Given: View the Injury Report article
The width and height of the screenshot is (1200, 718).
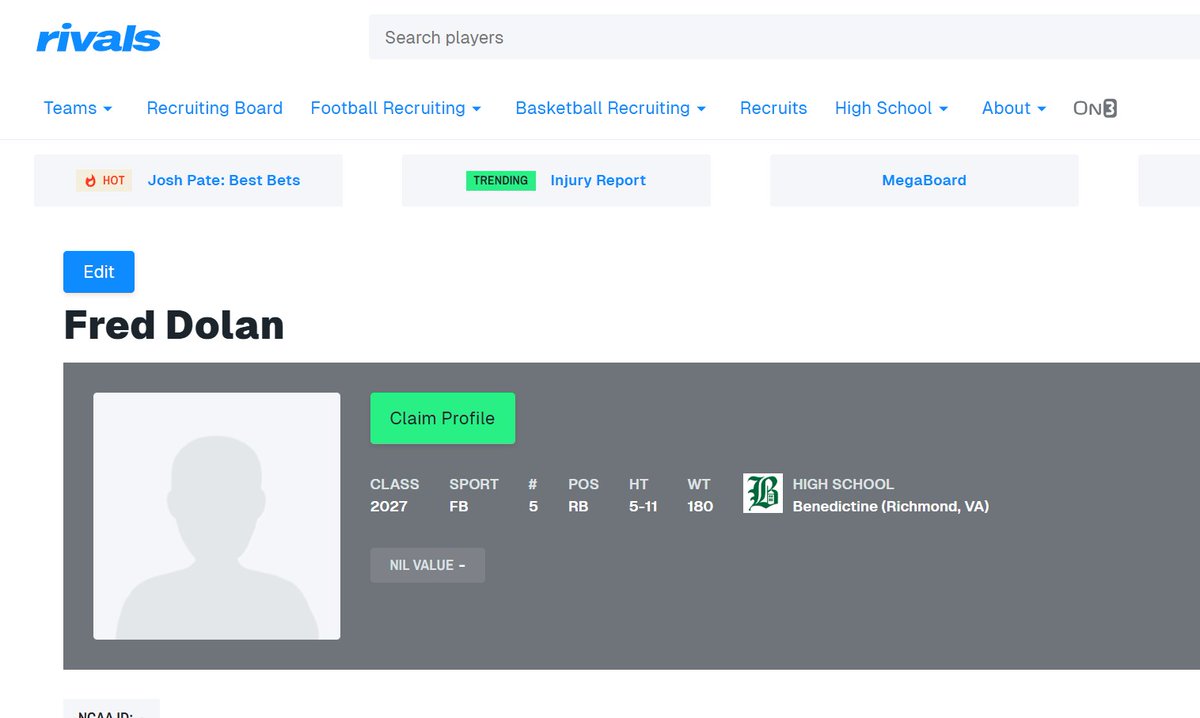Looking at the screenshot, I should (598, 180).
